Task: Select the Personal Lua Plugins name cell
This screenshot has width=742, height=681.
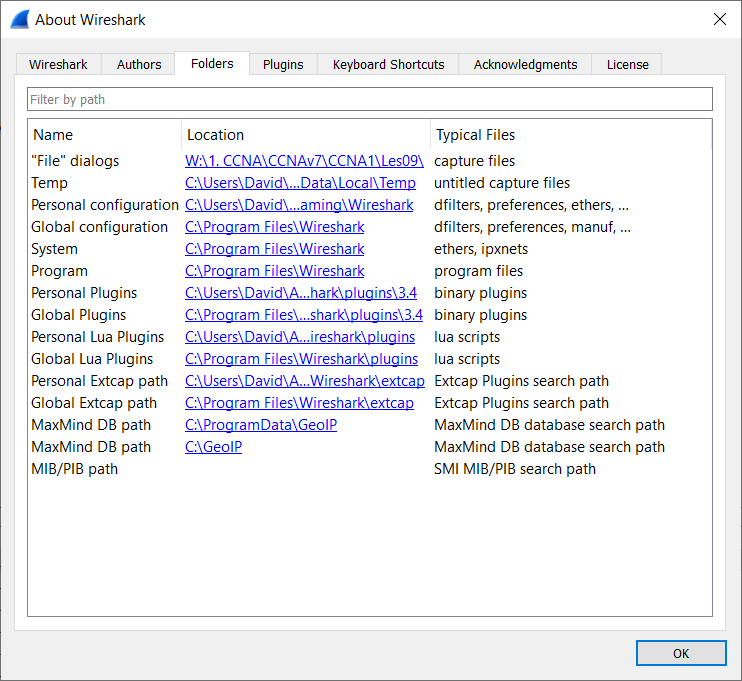Action: [97, 337]
